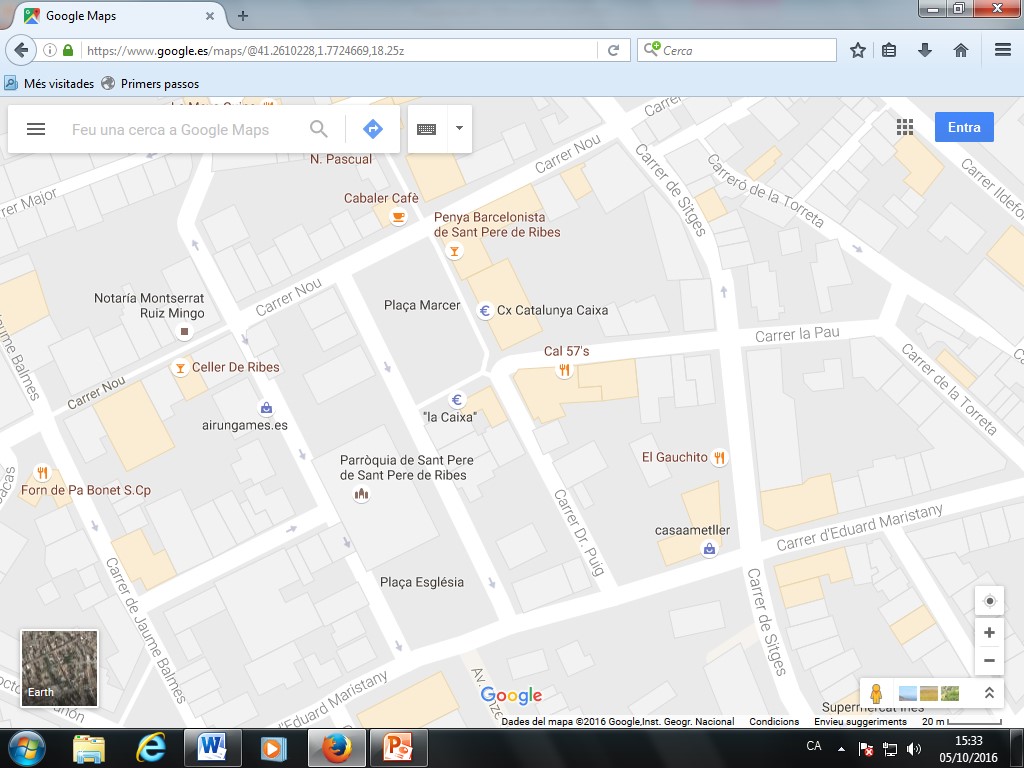
Task: Expand the imagery panel with double chevron
Action: (989, 693)
